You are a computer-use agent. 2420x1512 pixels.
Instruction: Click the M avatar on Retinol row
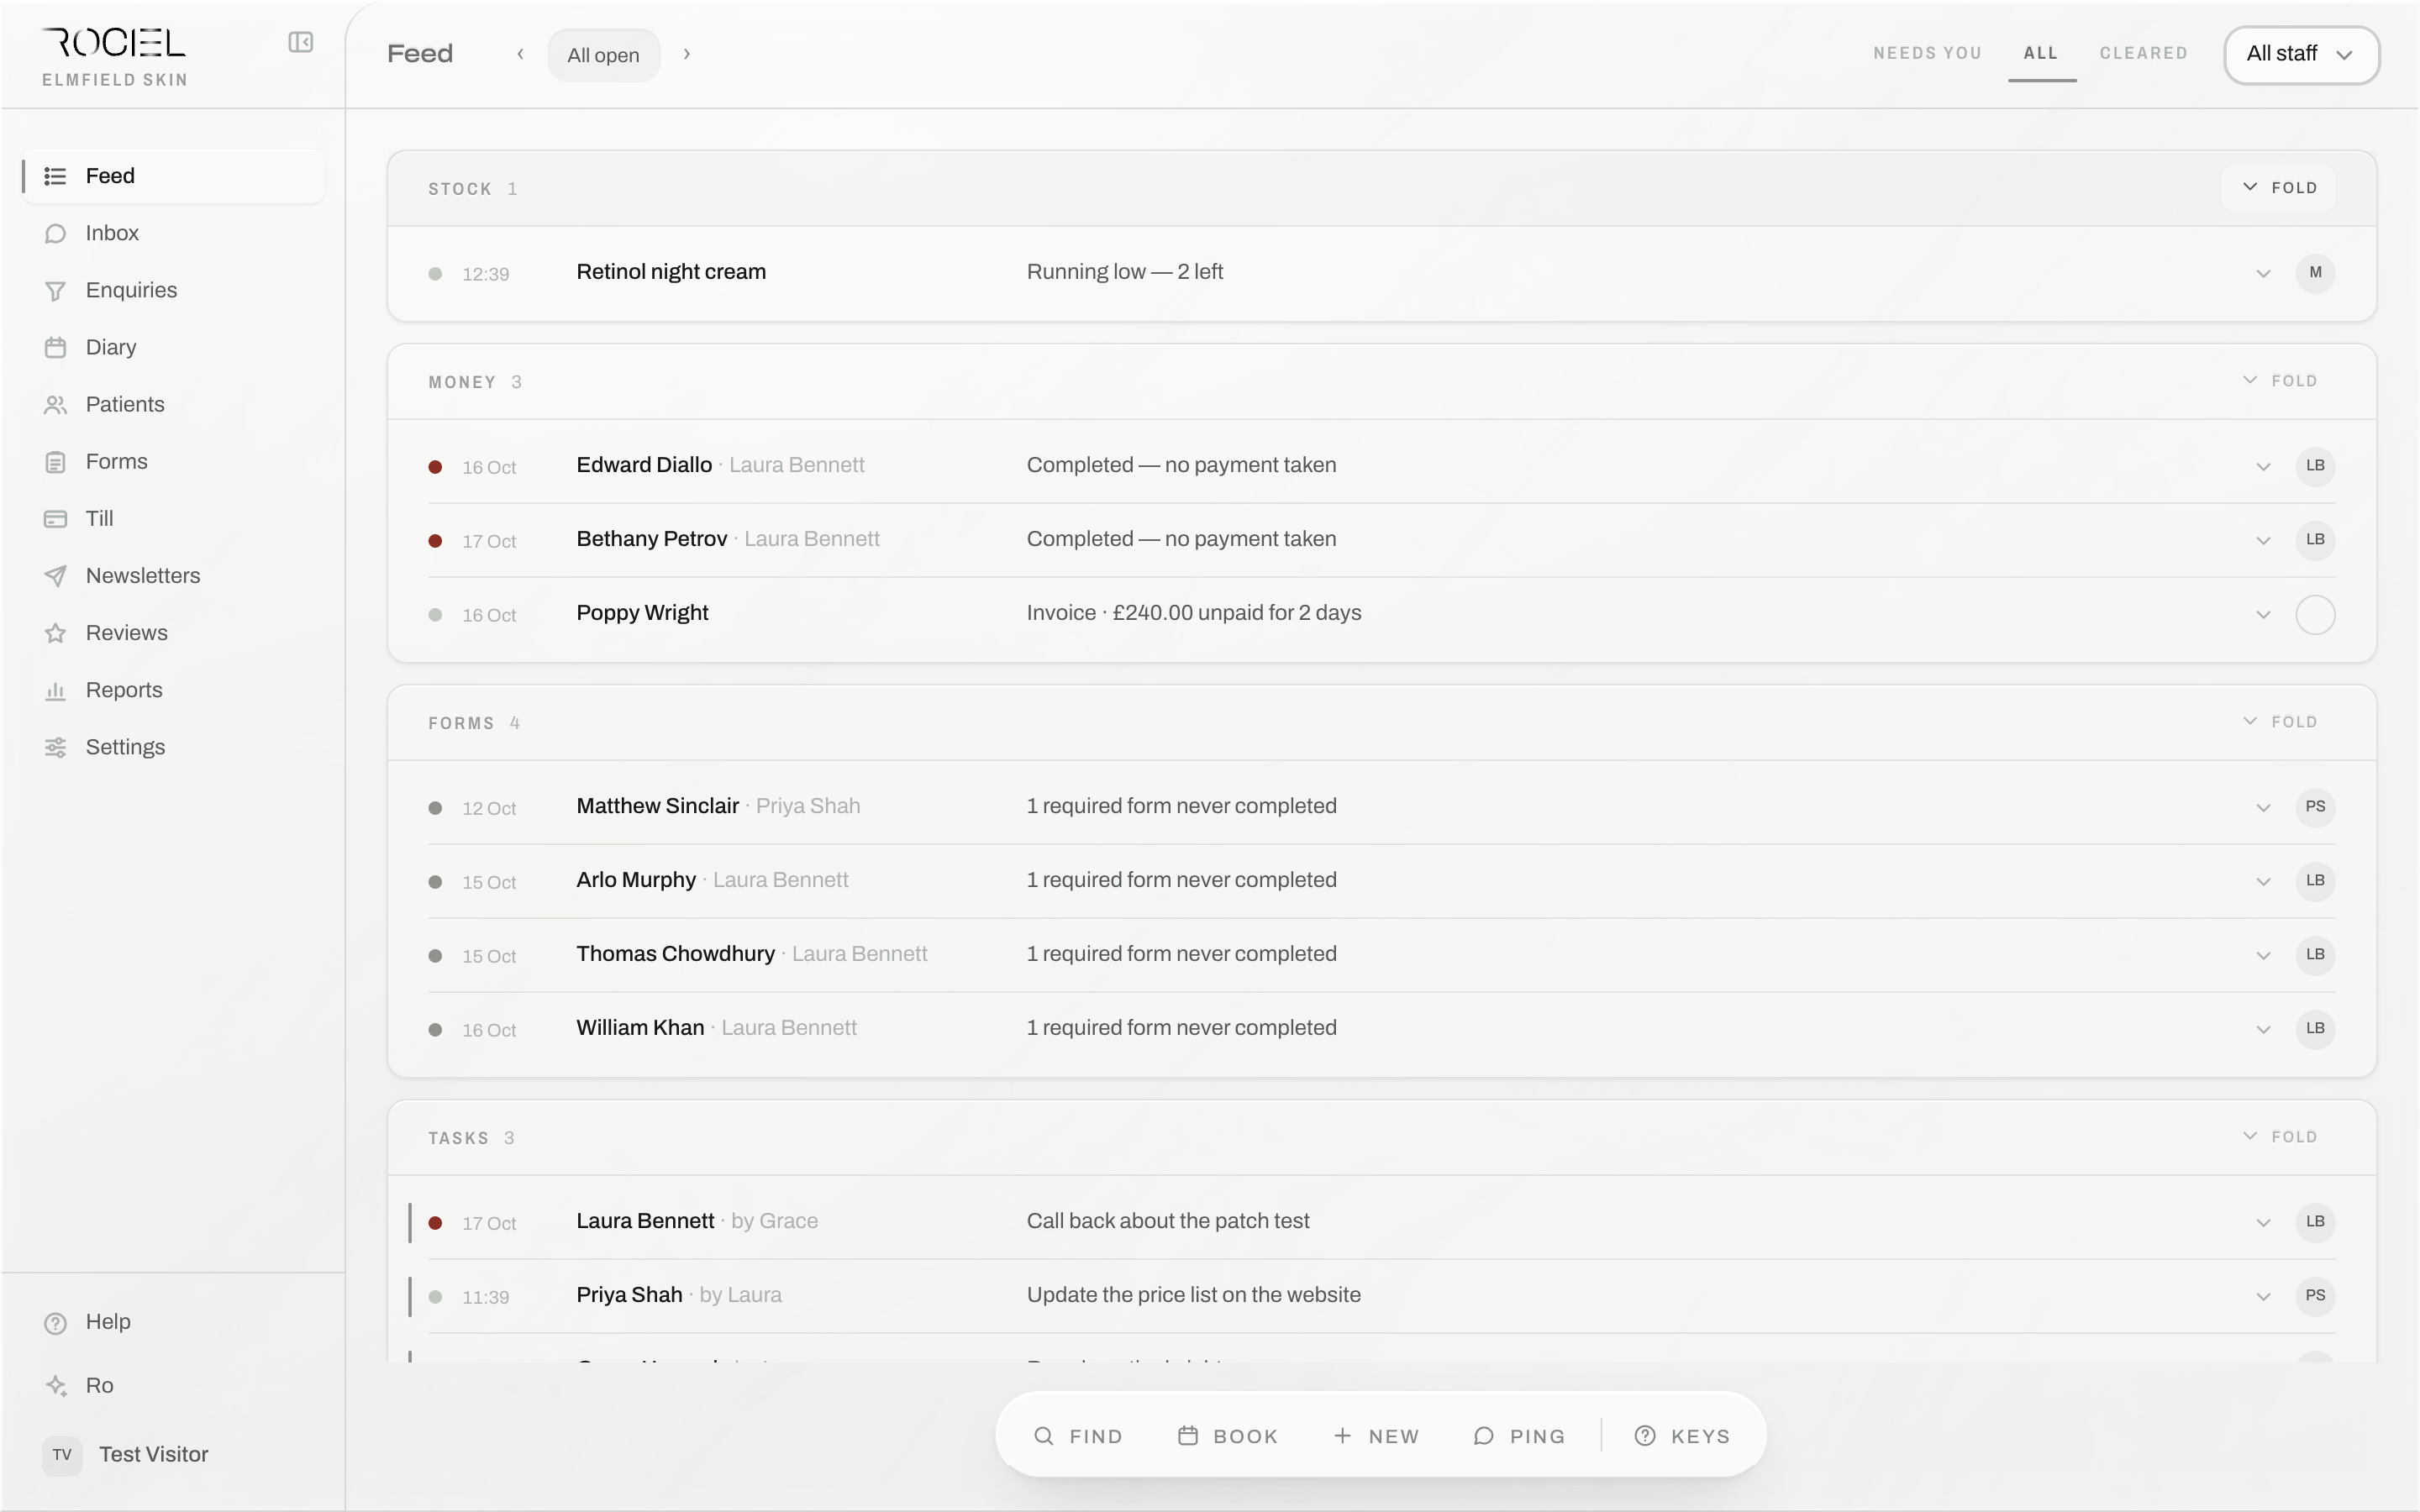point(2315,273)
